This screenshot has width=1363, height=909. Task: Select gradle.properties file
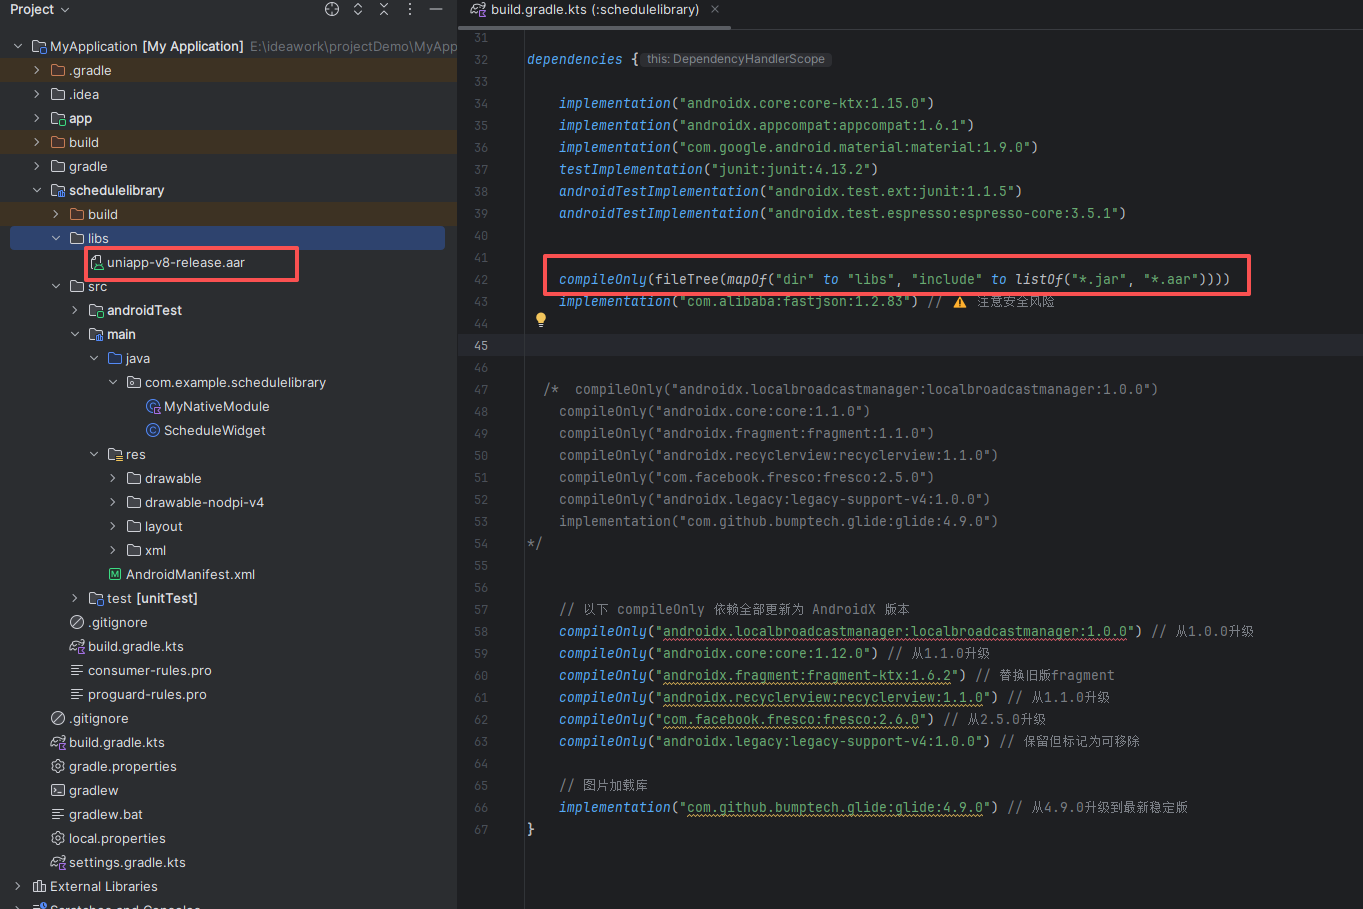pos(123,766)
